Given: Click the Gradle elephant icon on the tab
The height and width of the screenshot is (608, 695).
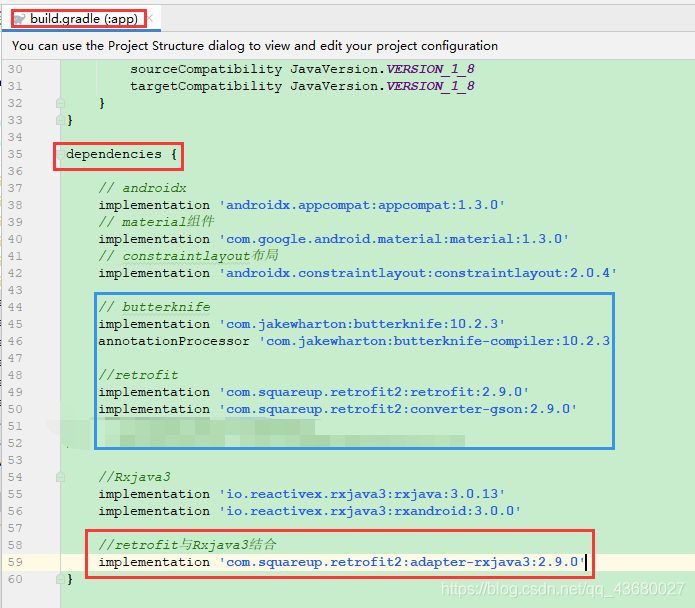Looking at the screenshot, I should pyautogui.click(x=20, y=19).
